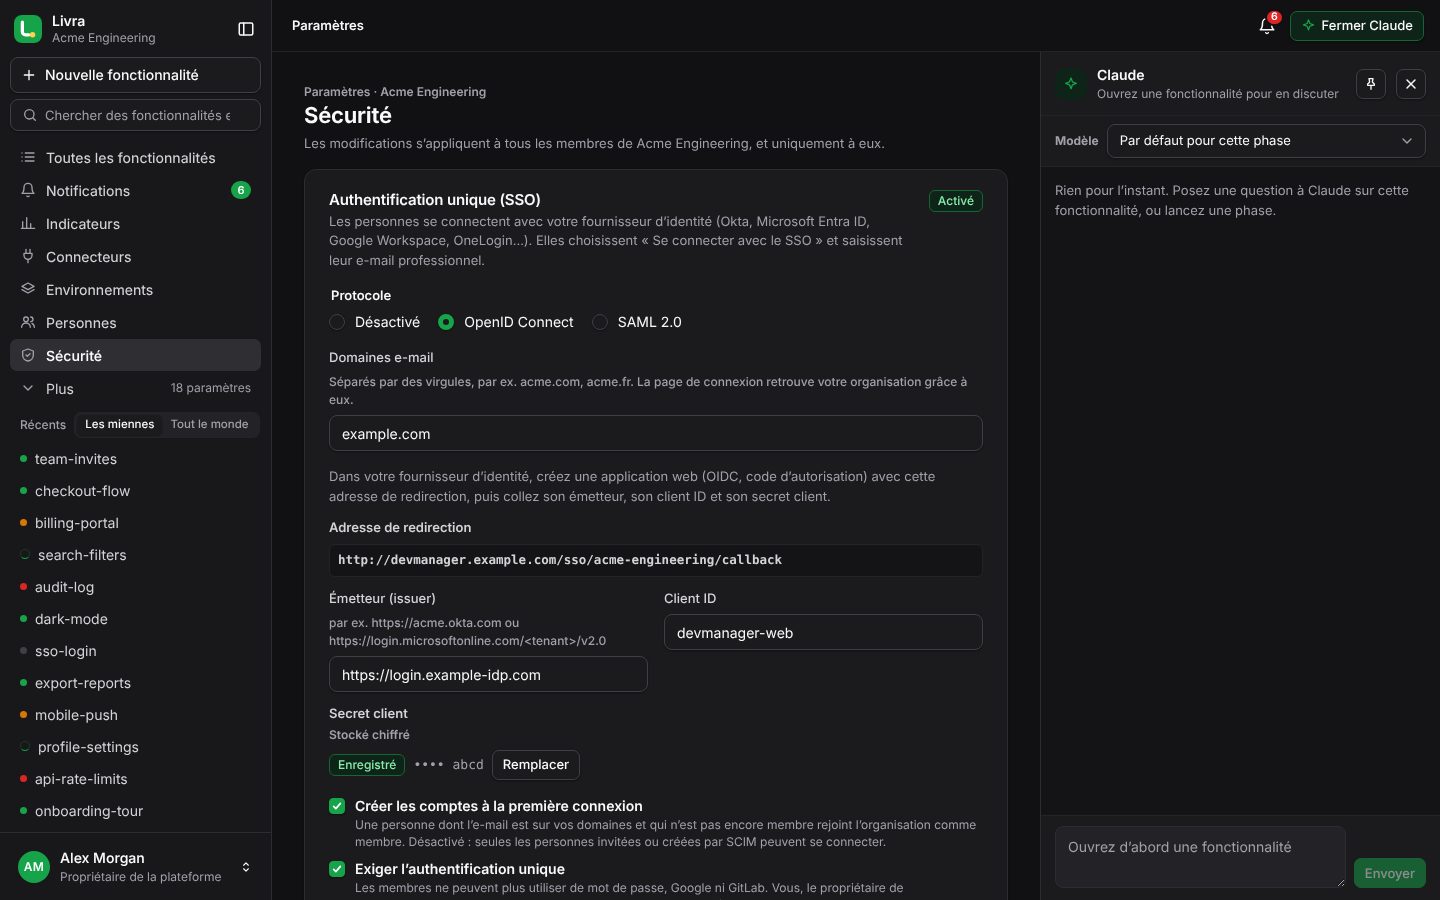Open billing-portal feature
1440x900 pixels.
[x=135, y=523]
